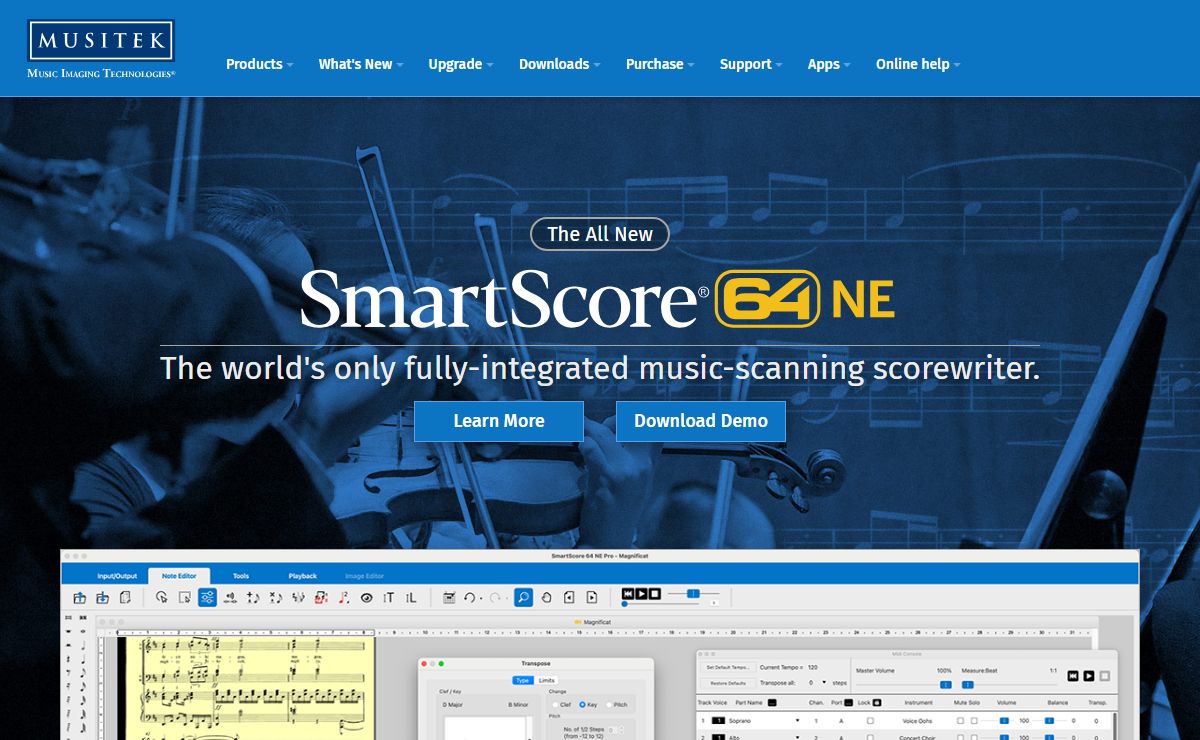Screen dimensions: 1200x740
Task: Toggle the Lock checkbox for Alto track
Action: (x=870, y=737)
